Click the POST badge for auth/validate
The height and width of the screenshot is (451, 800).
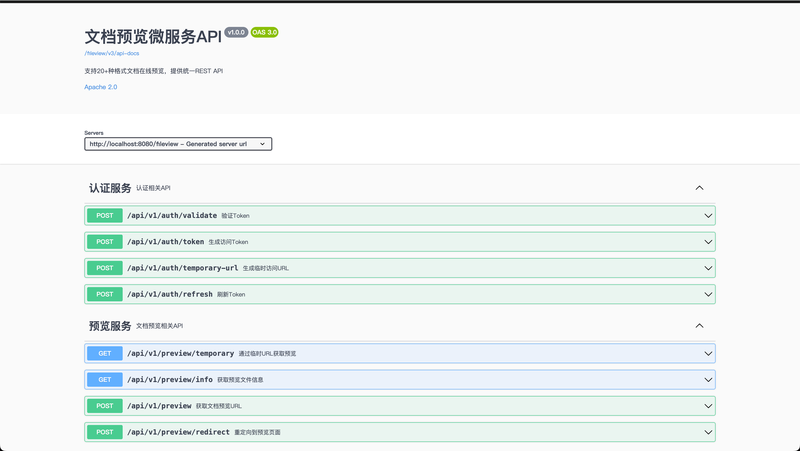[x=105, y=215]
